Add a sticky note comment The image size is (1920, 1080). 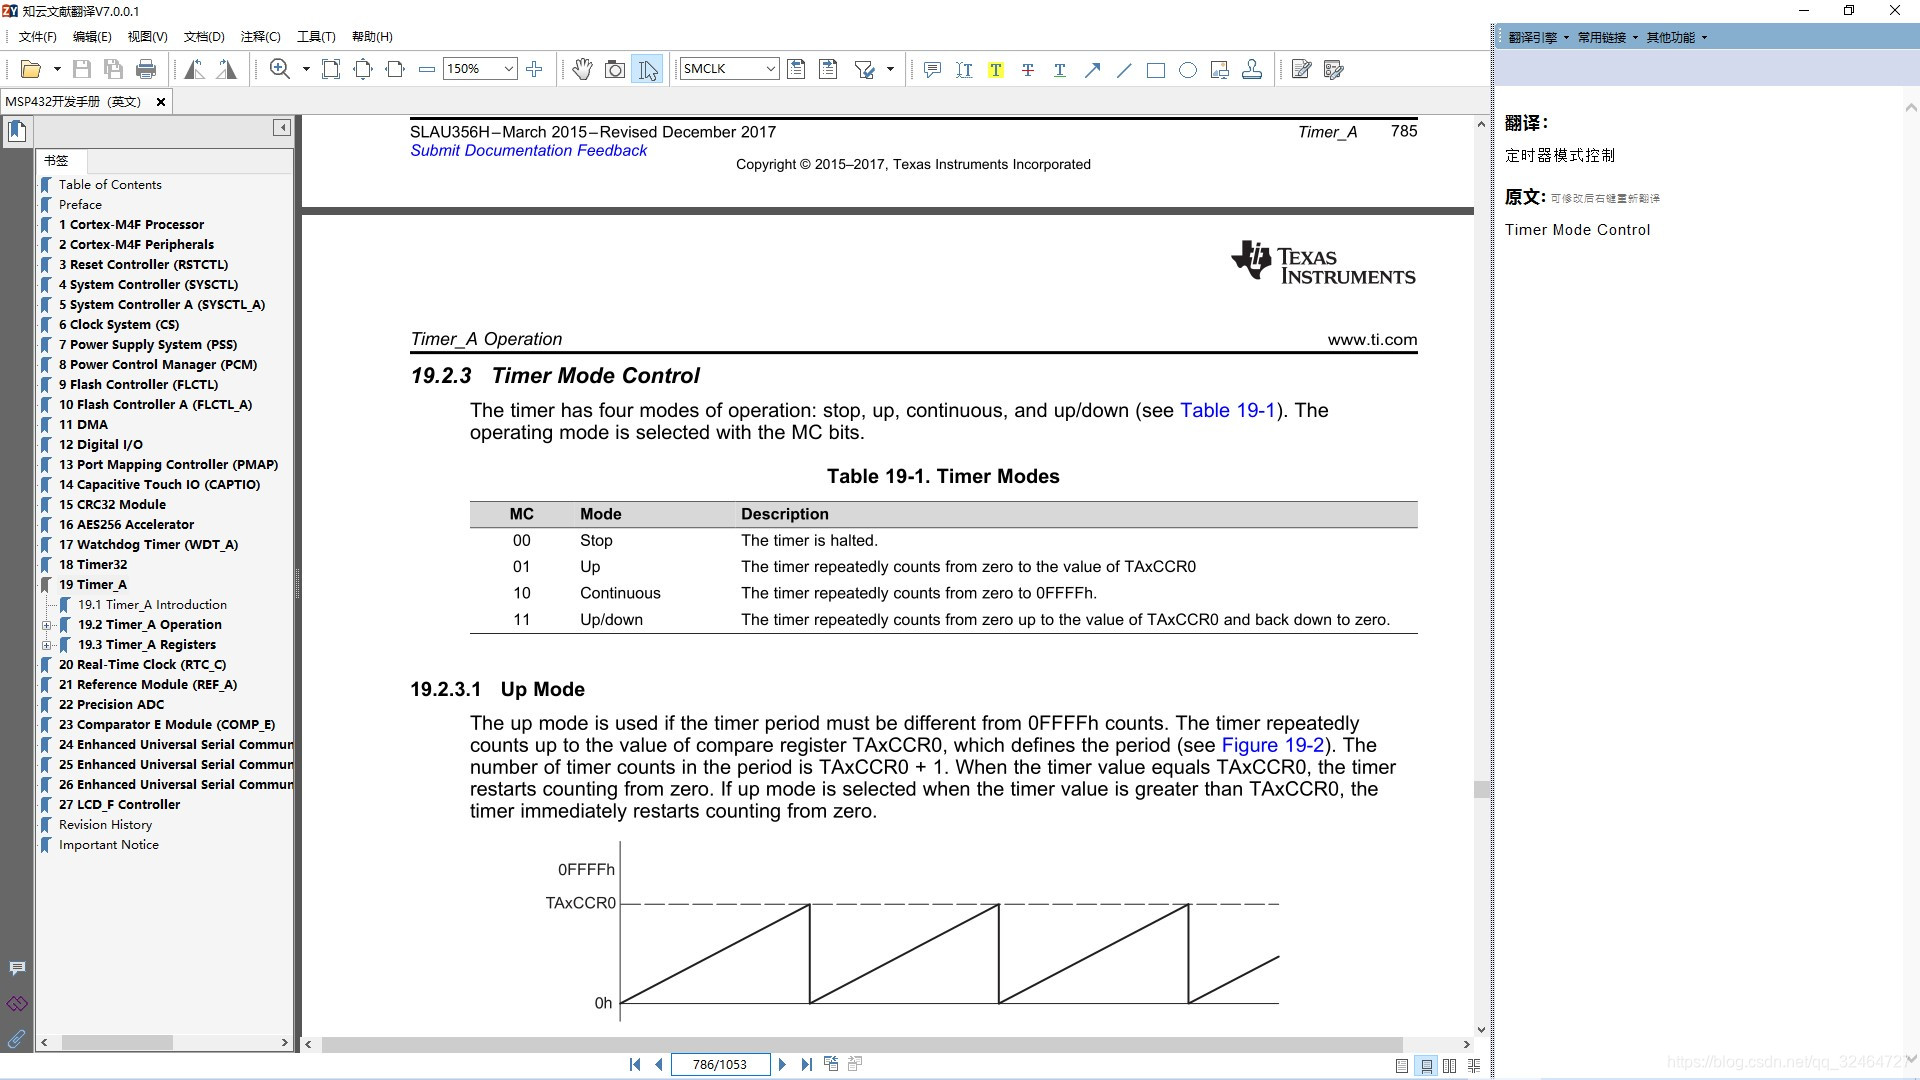pos(932,69)
